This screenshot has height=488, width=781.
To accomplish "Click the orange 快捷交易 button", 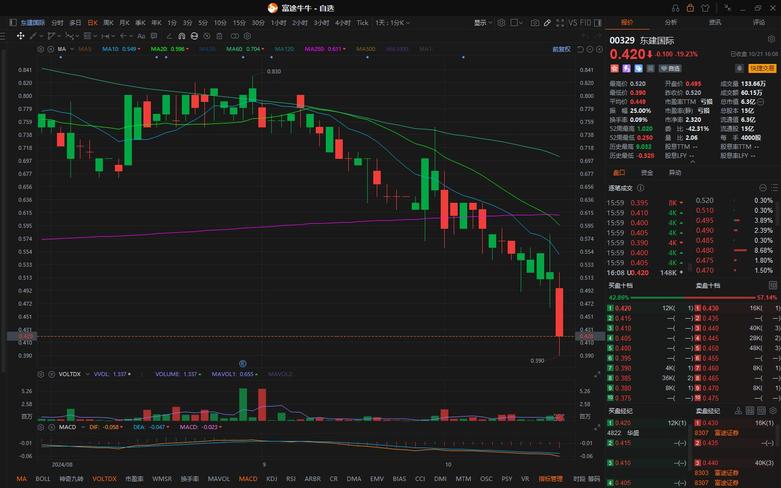I will (762, 68).
